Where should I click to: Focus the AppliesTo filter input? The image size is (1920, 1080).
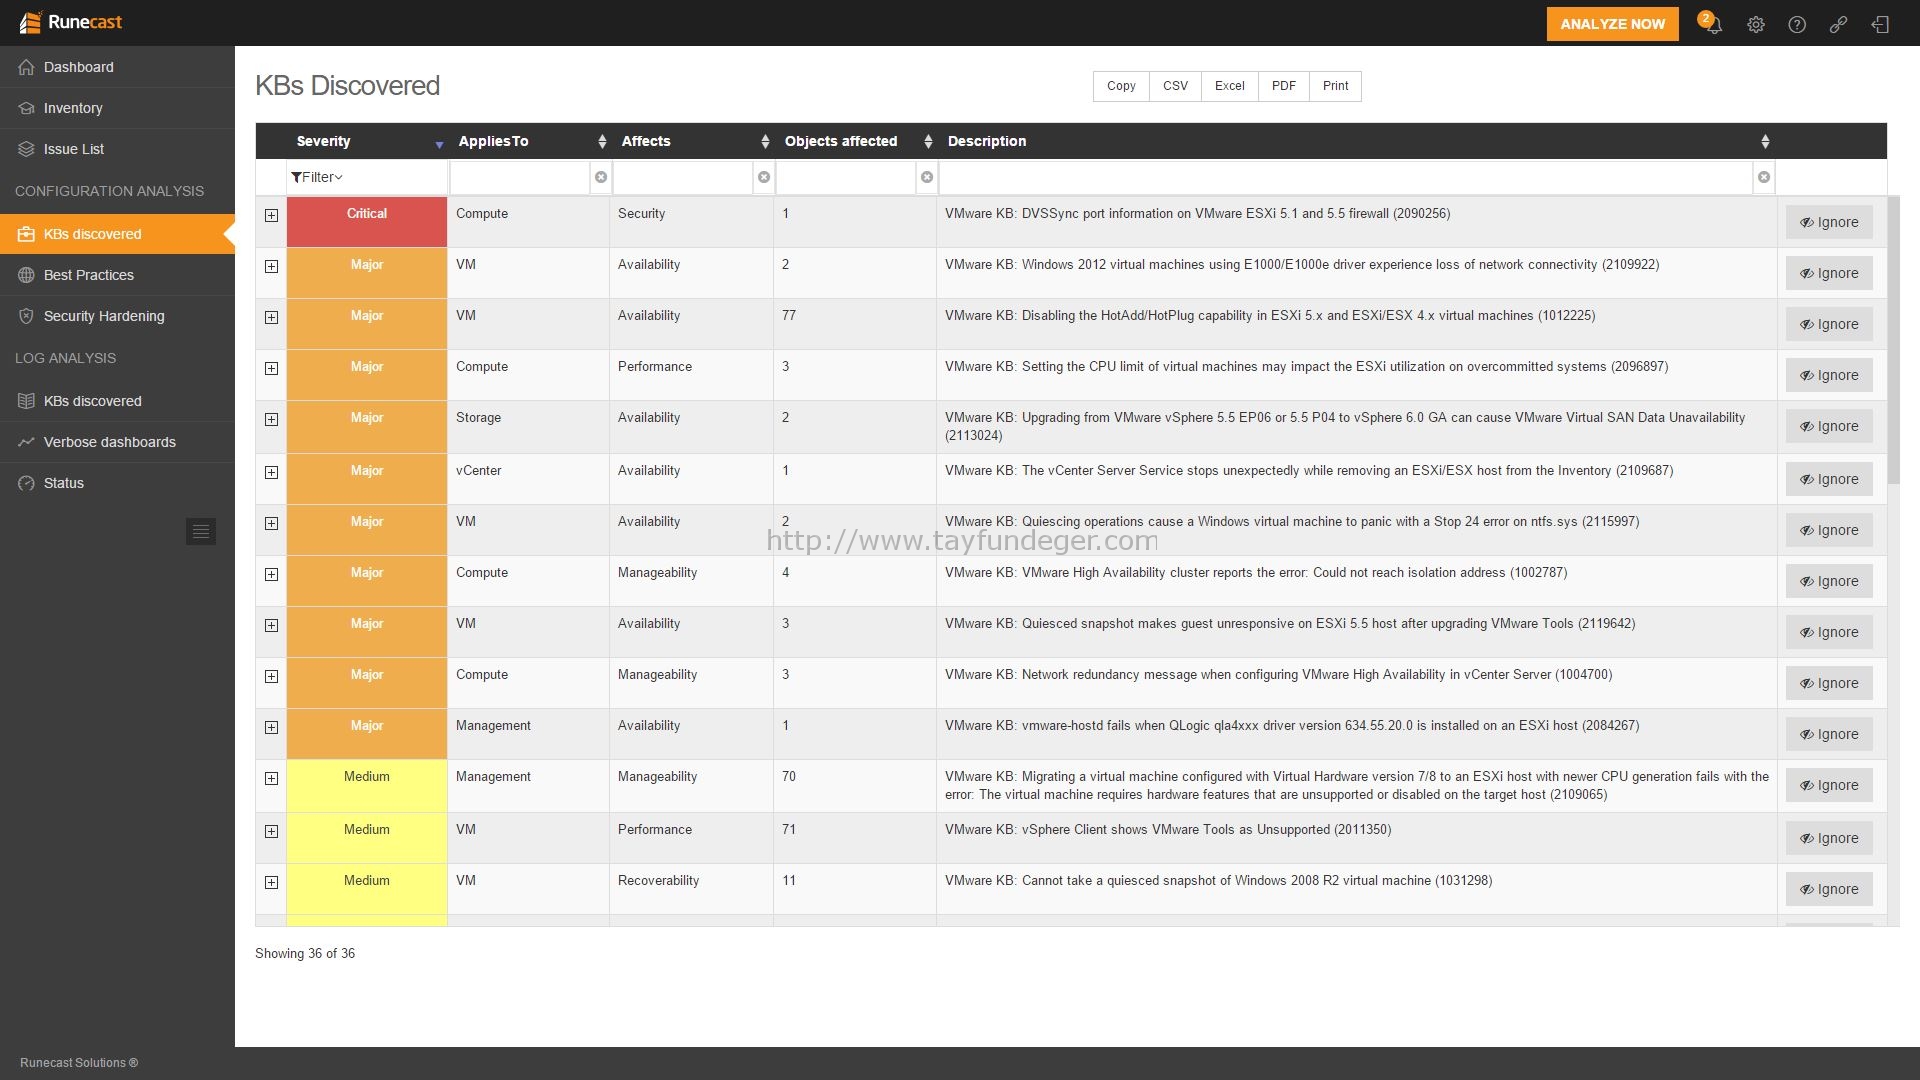click(x=519, y=177)
